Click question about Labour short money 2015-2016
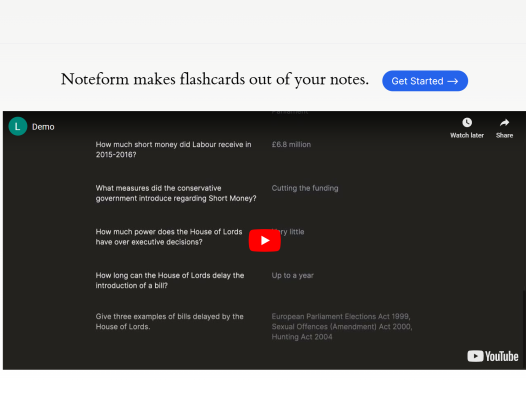The image size is (526, 394). 173,150
